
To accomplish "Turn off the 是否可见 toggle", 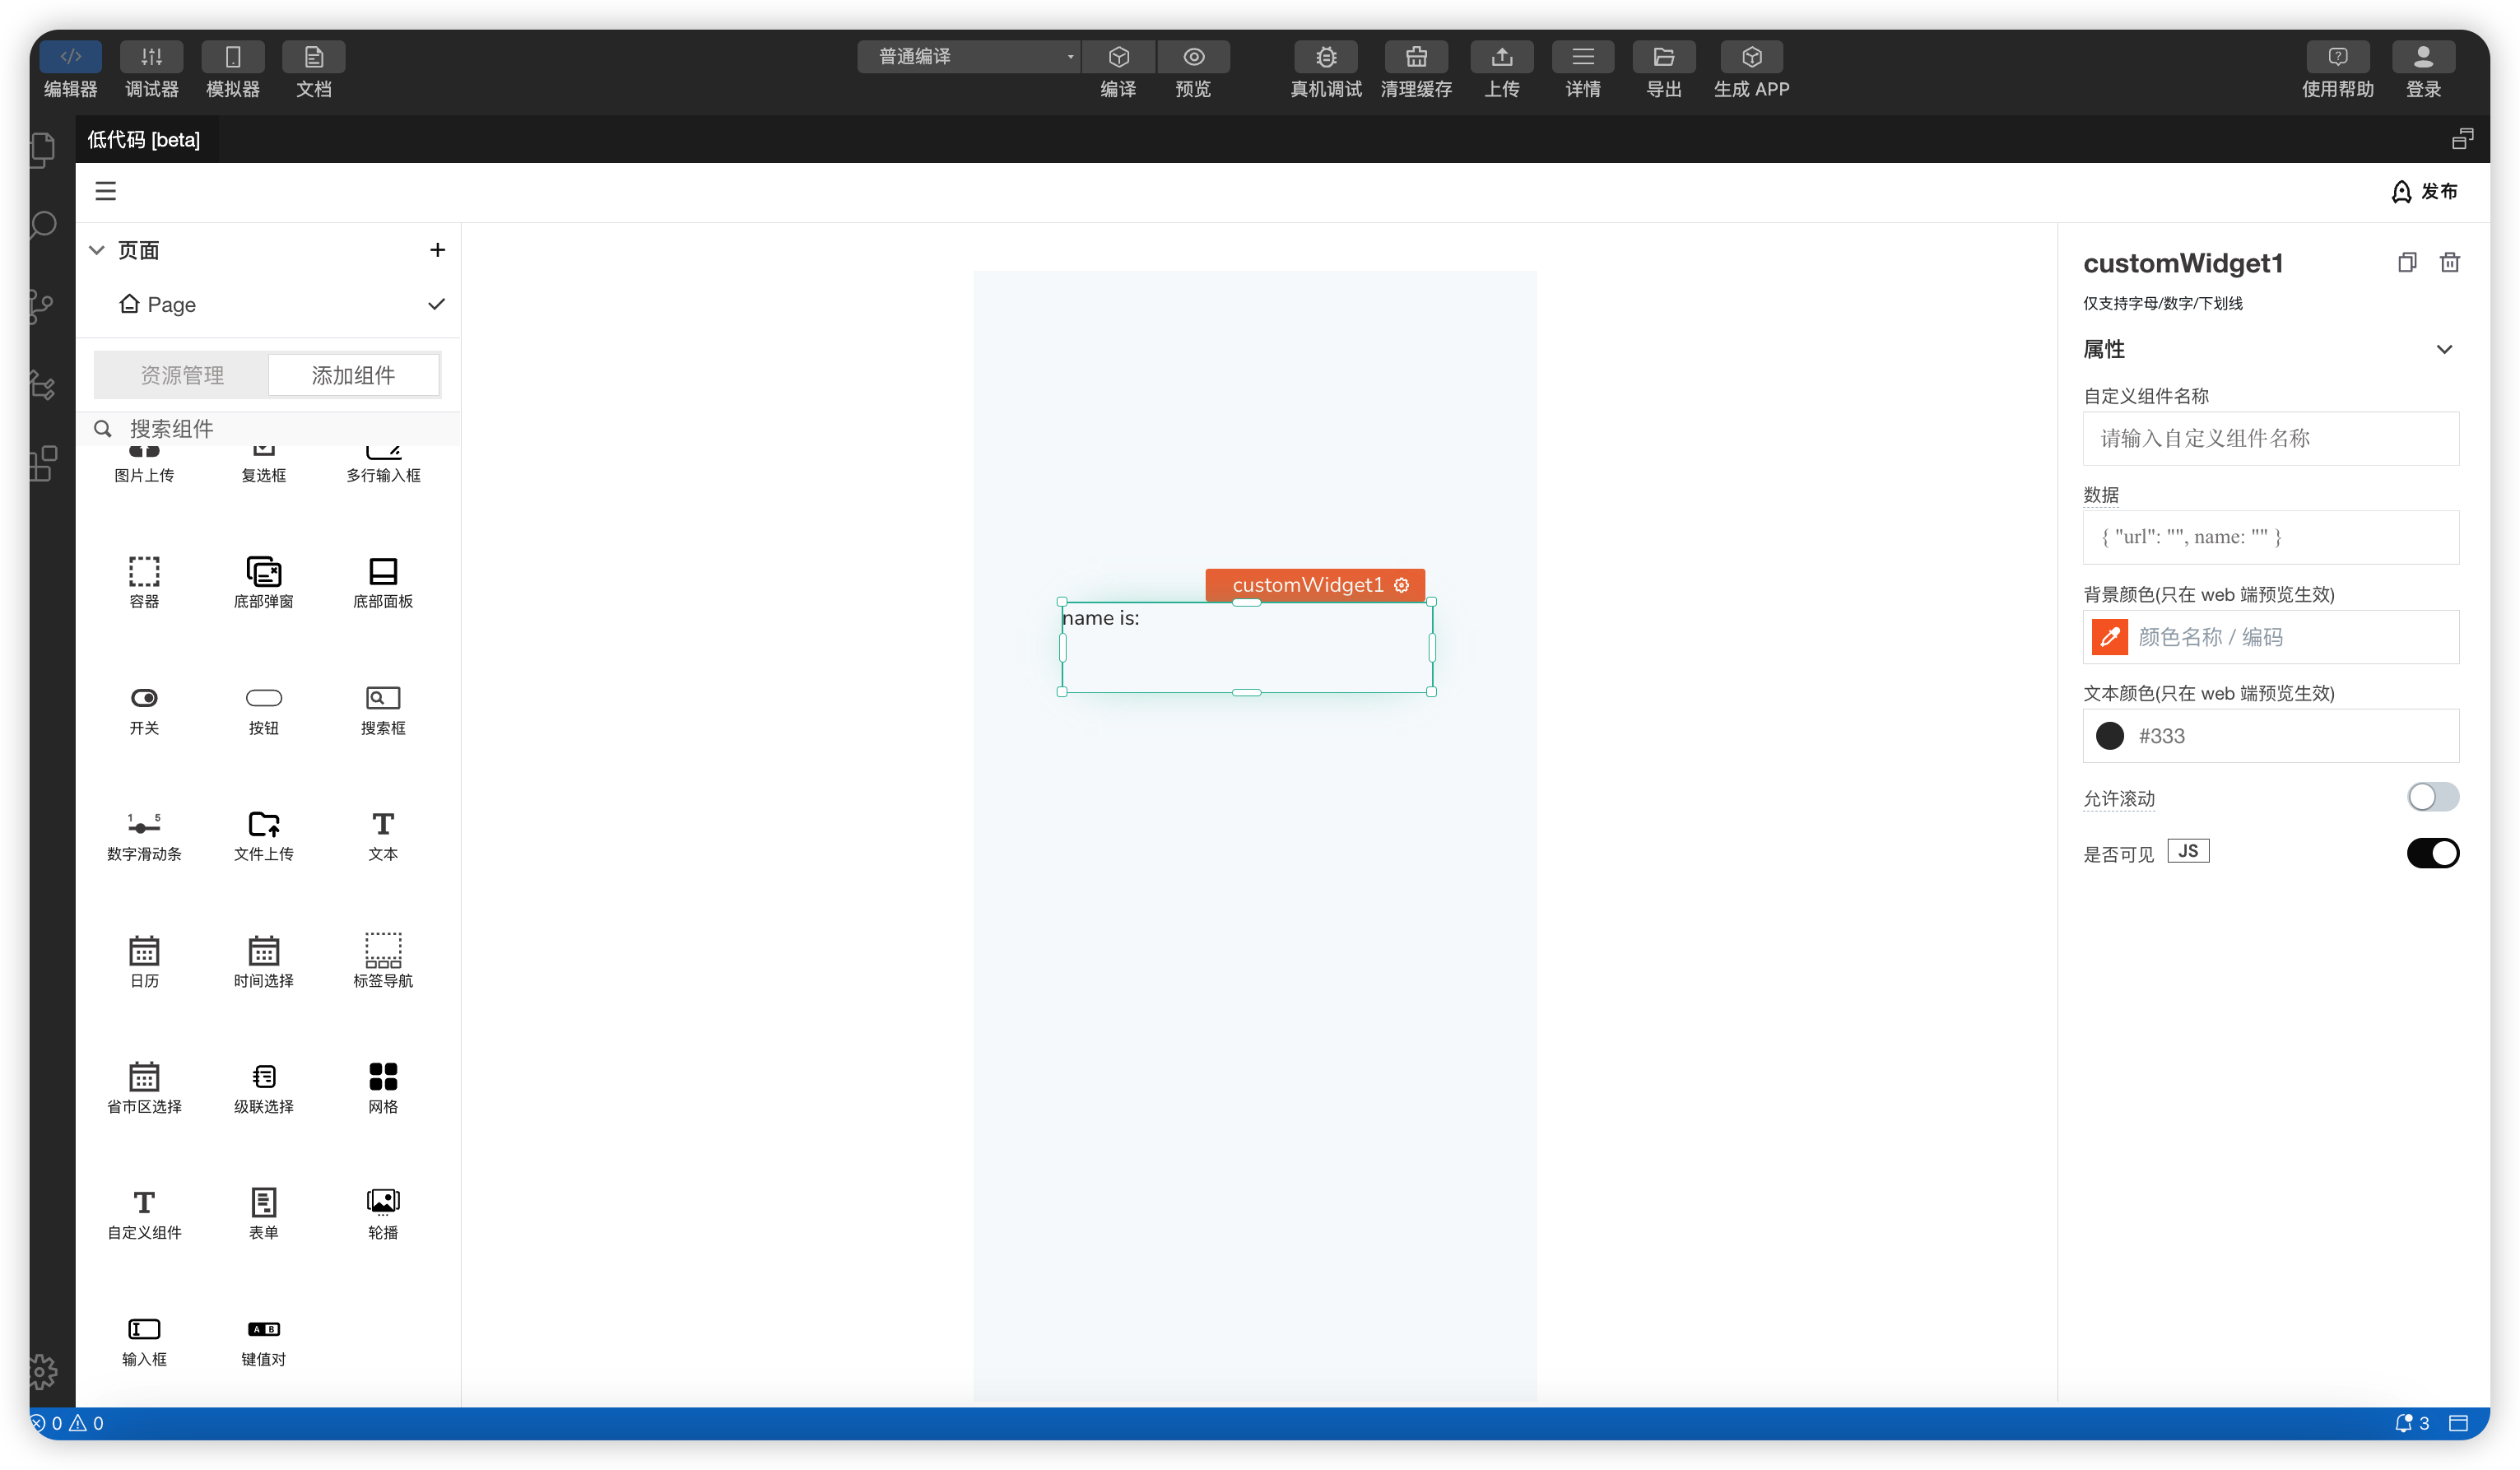I will (2432, 853).
